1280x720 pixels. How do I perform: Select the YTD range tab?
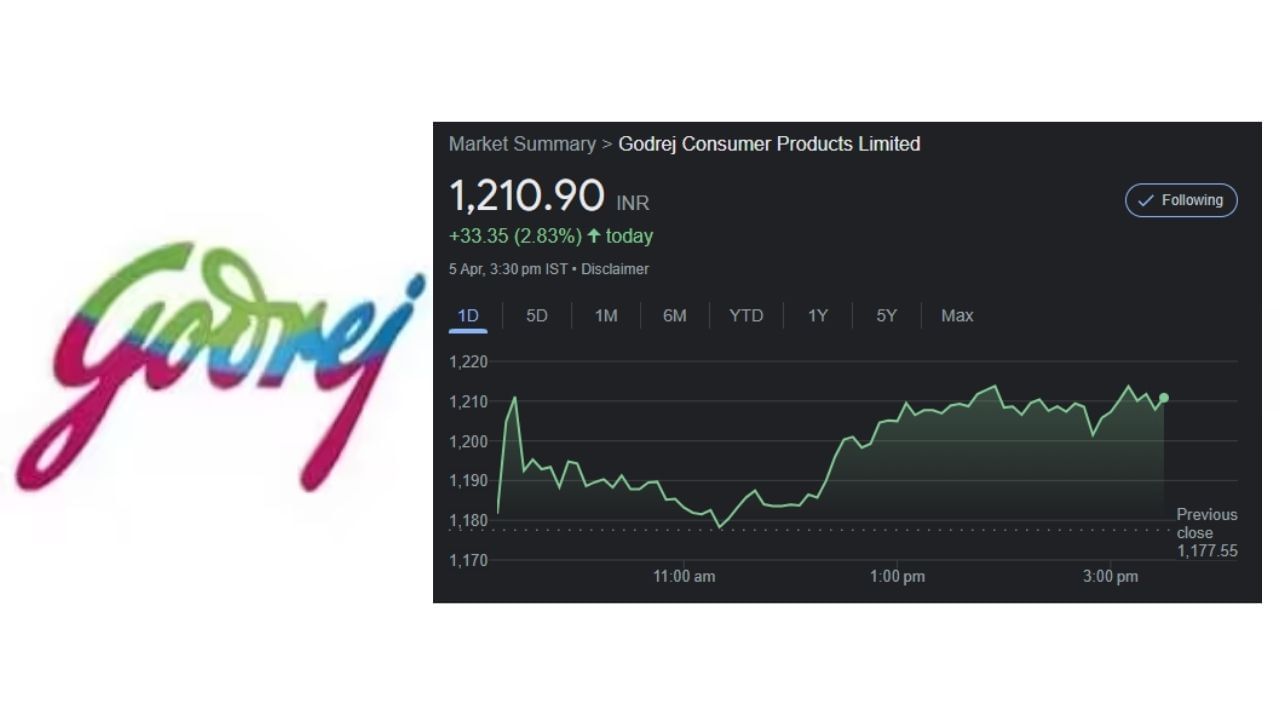746,316
